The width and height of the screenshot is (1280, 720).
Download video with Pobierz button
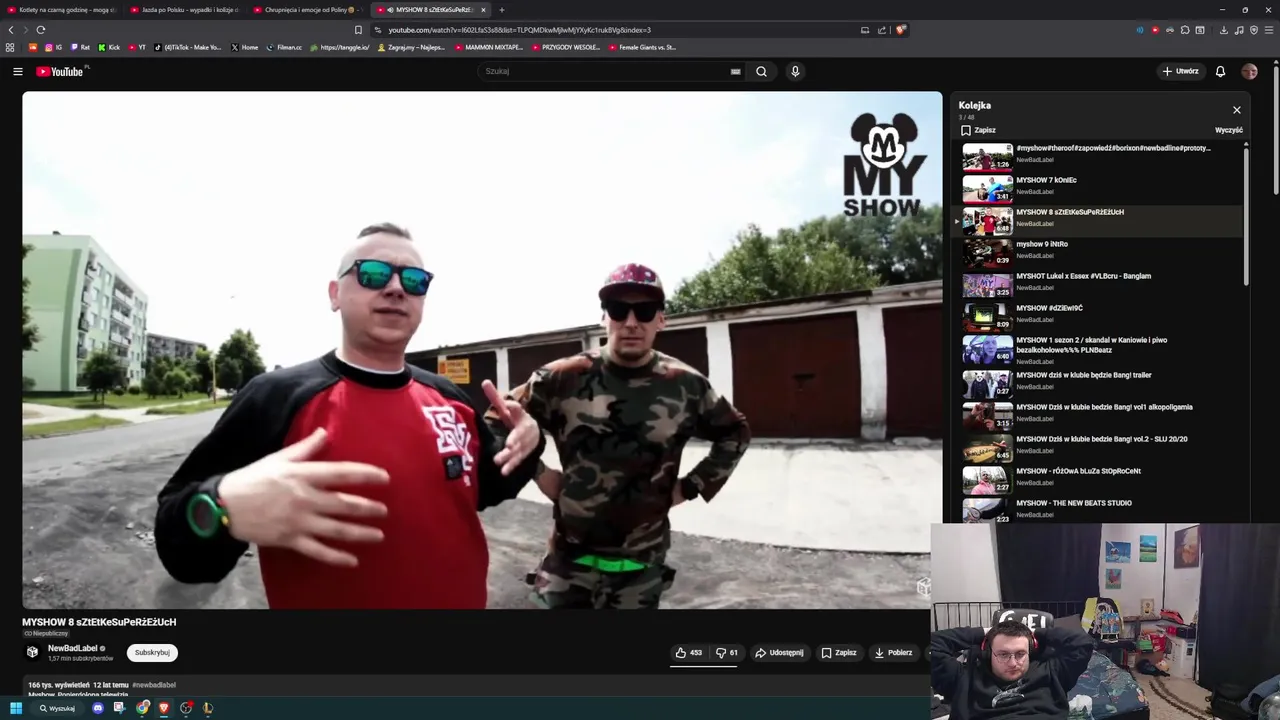click(893, 652)
